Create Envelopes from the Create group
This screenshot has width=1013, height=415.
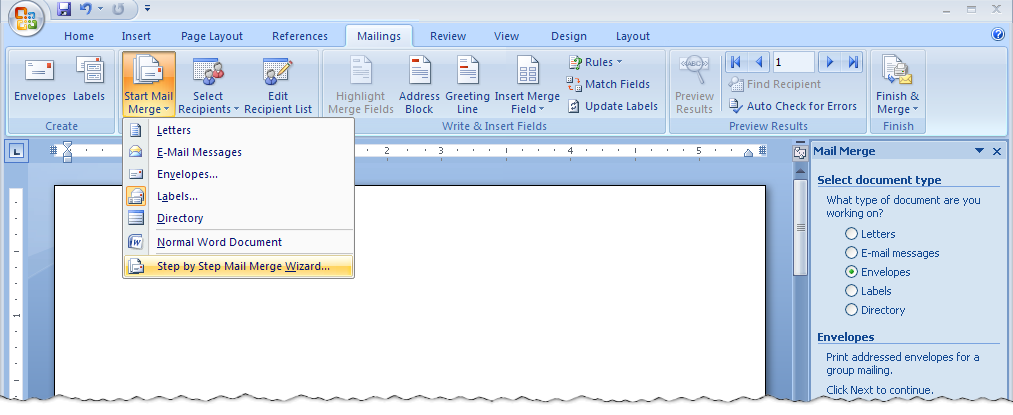40,80
